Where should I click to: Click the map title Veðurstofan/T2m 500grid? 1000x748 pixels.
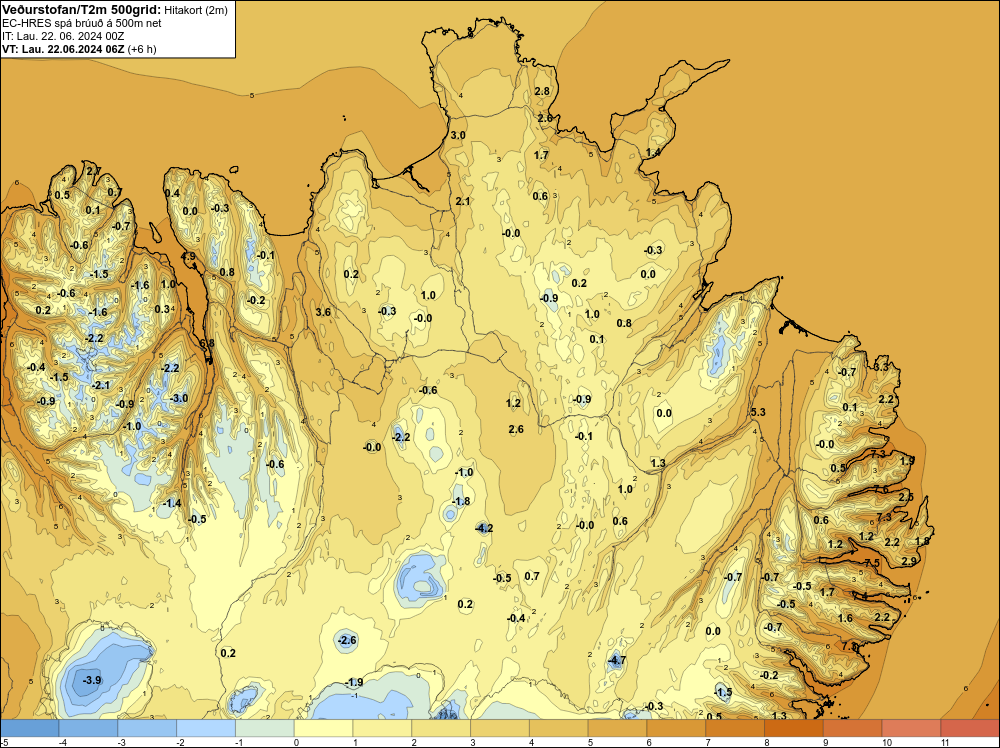click(80, 10)
